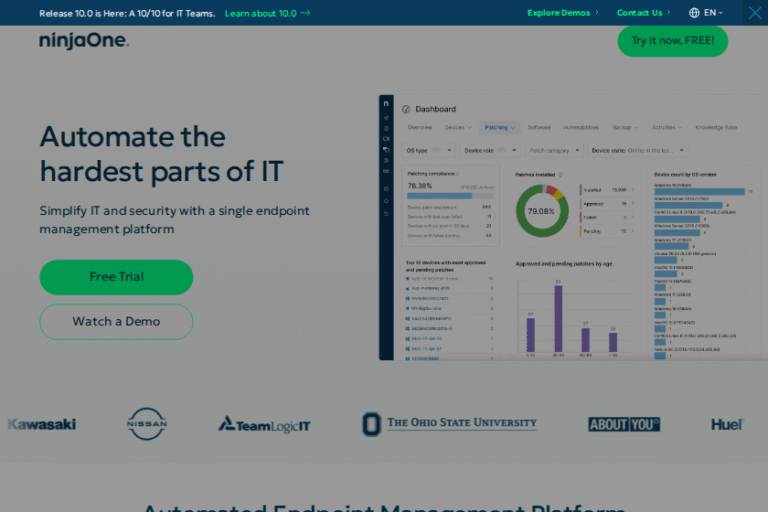
Task: Expand the OS type filter dropdown
Action: tap(429, 150)
